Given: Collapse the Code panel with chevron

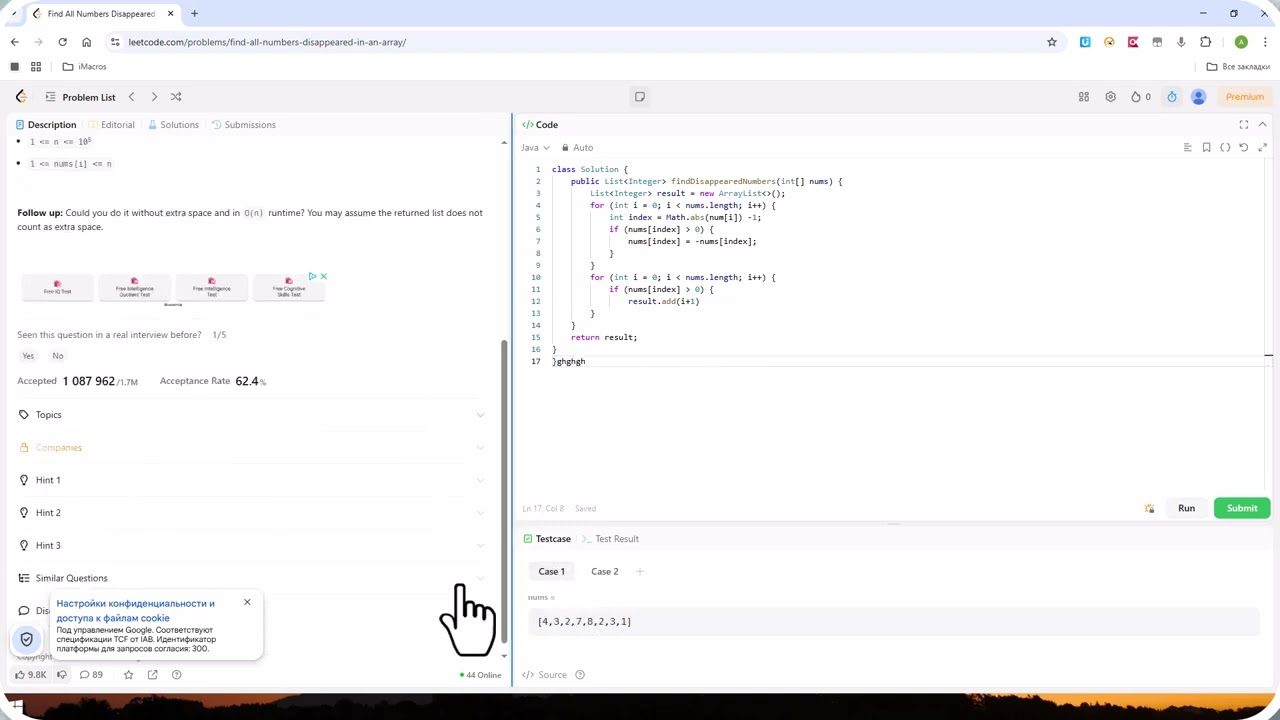Looking at the screenshot, I should (1263, 125).
